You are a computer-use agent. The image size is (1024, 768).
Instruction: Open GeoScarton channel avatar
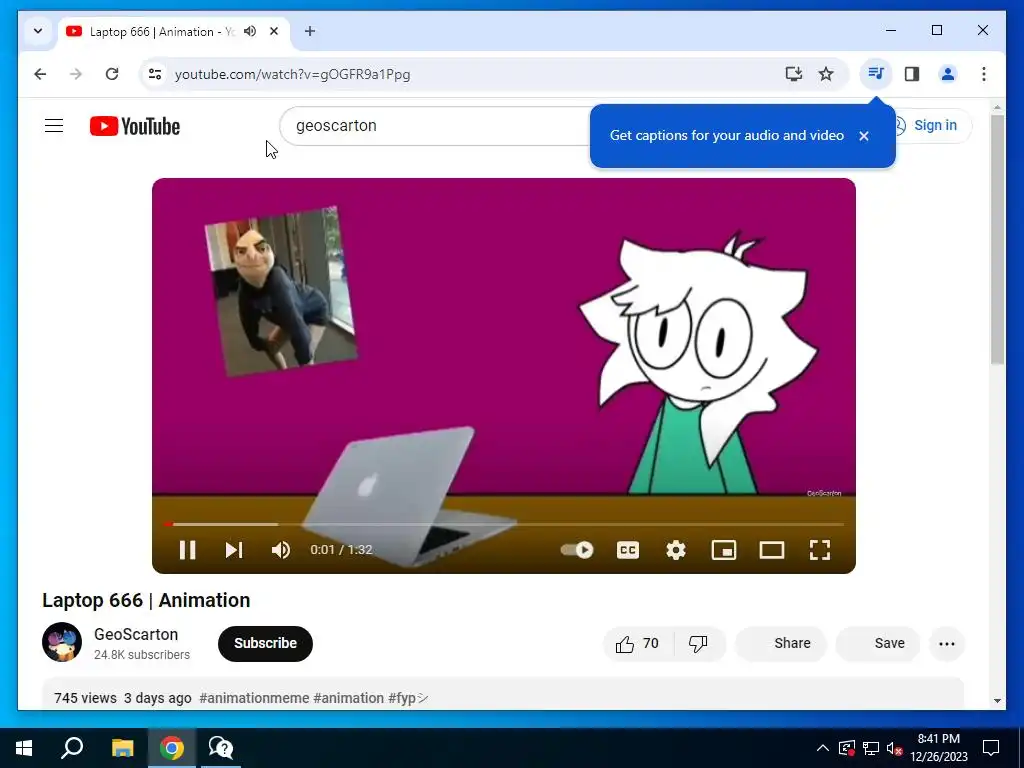point(62,642)
